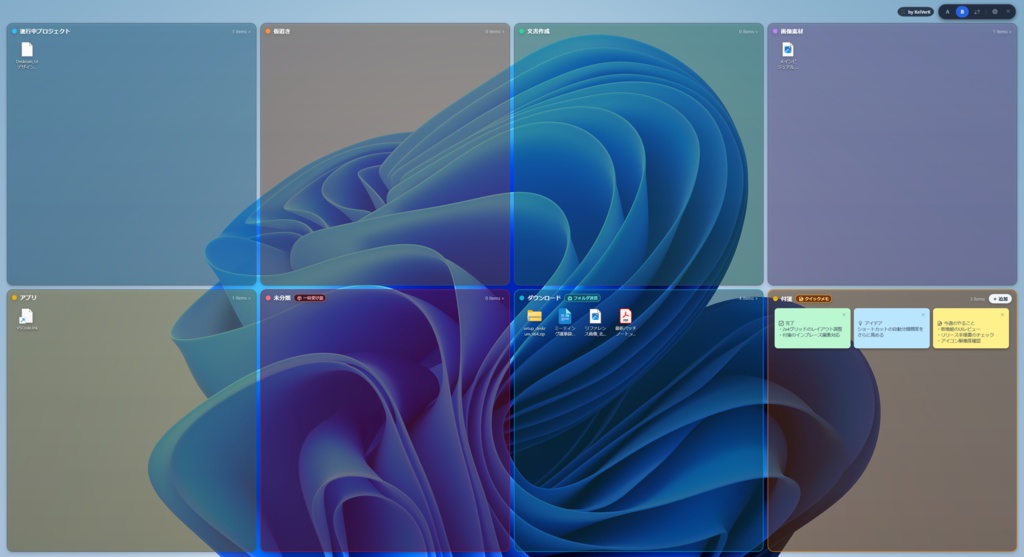
Task: Click the yellow dot of 付箋 panel
Action: click(x=775, y=298)
